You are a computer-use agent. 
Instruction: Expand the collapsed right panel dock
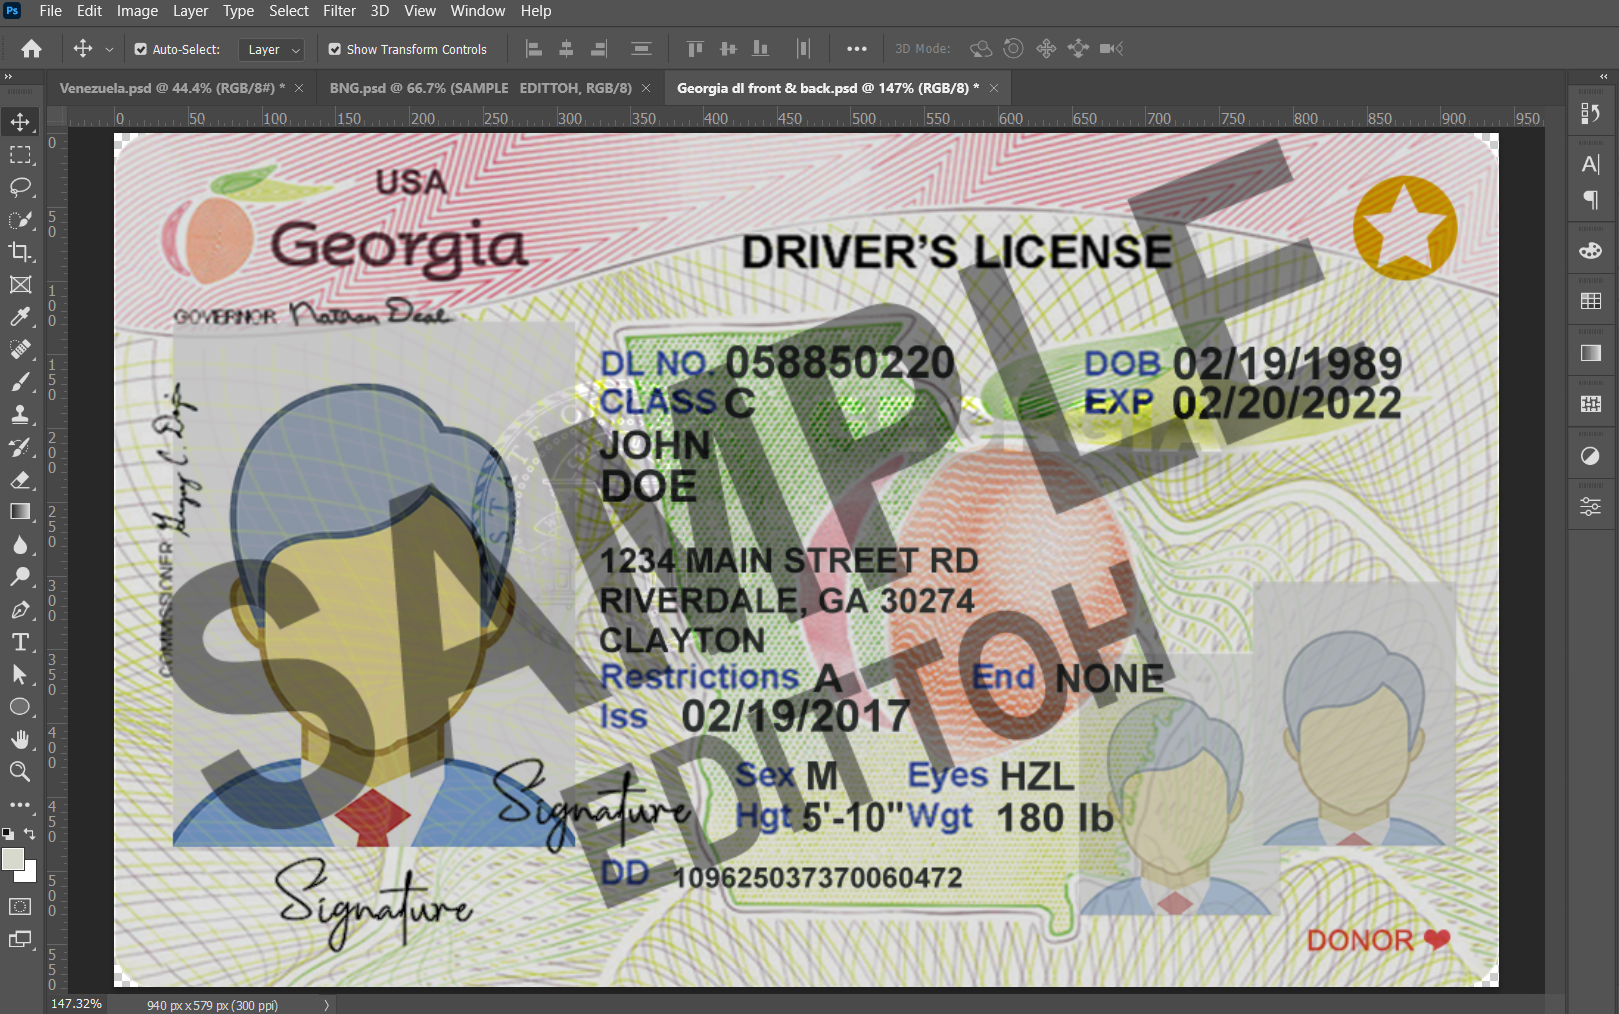[1604, 76]
